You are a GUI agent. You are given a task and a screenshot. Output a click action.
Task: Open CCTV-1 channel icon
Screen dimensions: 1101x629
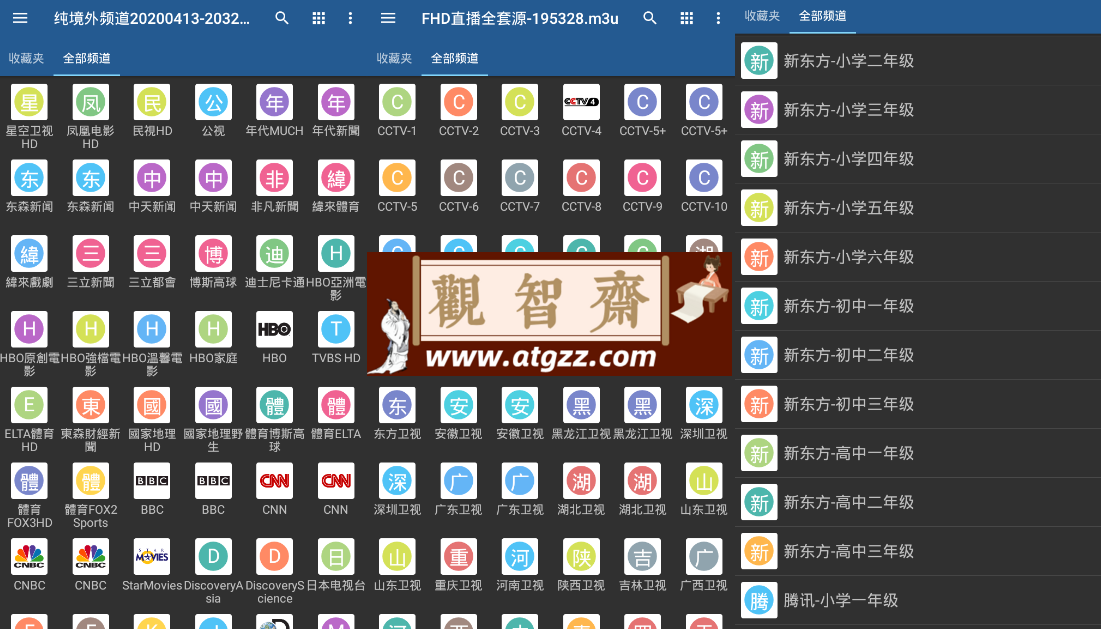tap(397, 102)
